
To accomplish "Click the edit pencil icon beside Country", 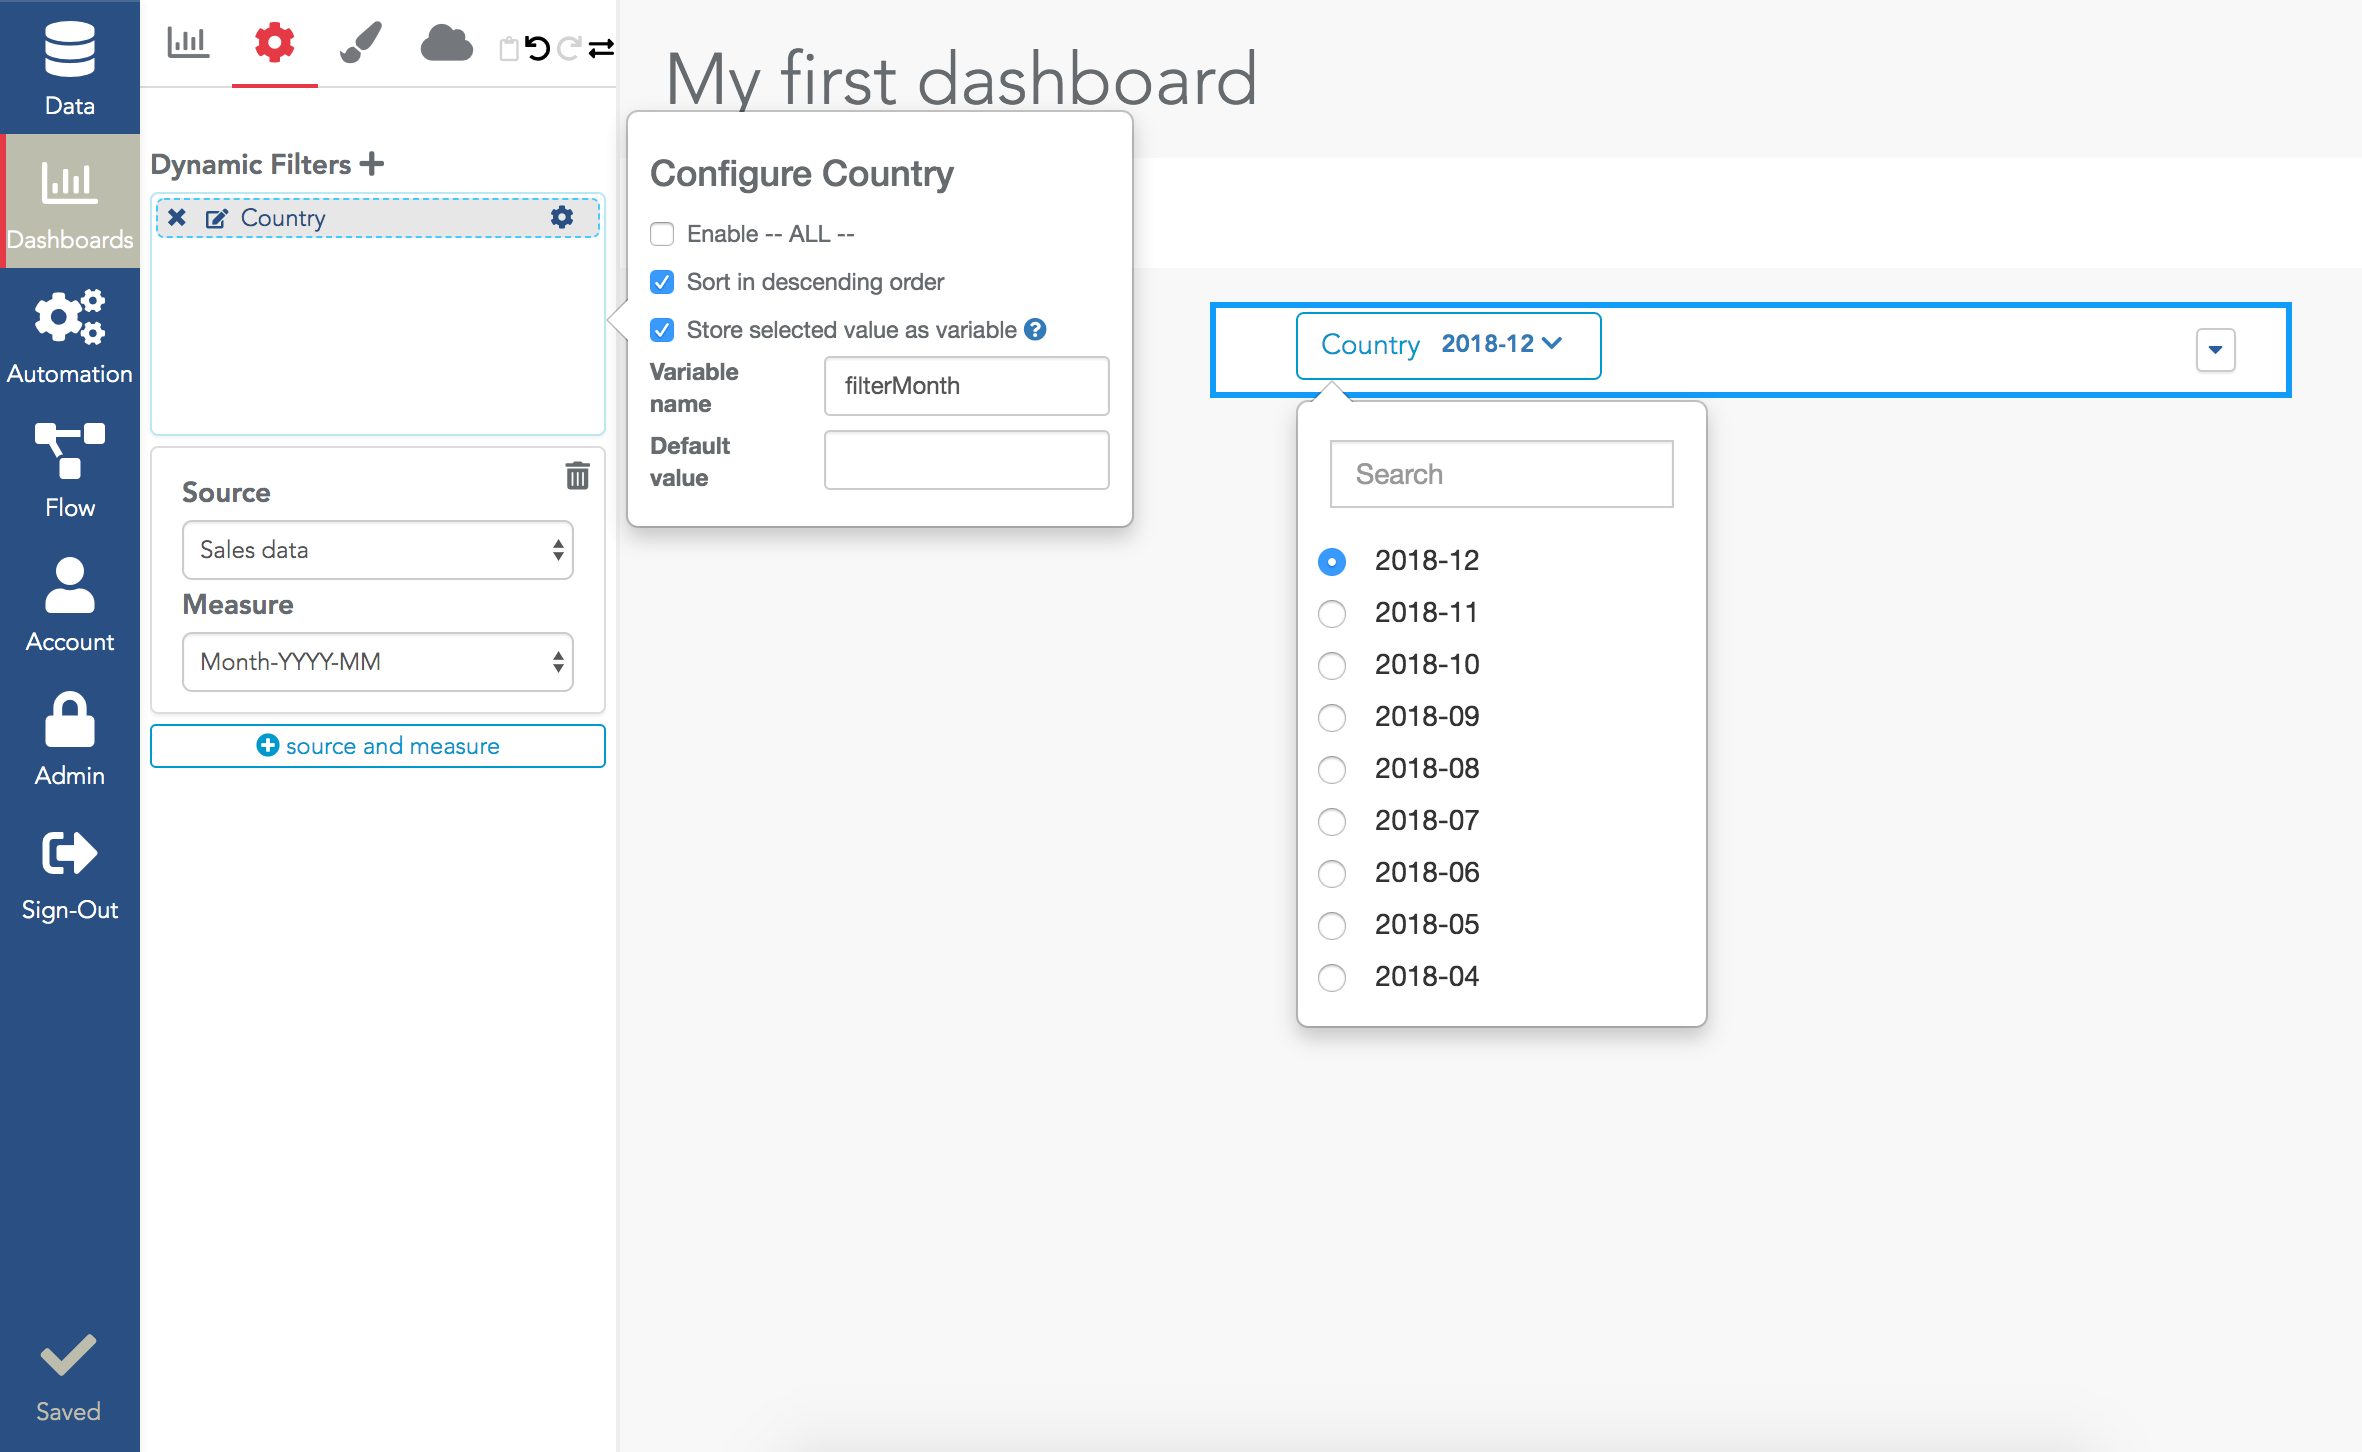I will (216, 218).
